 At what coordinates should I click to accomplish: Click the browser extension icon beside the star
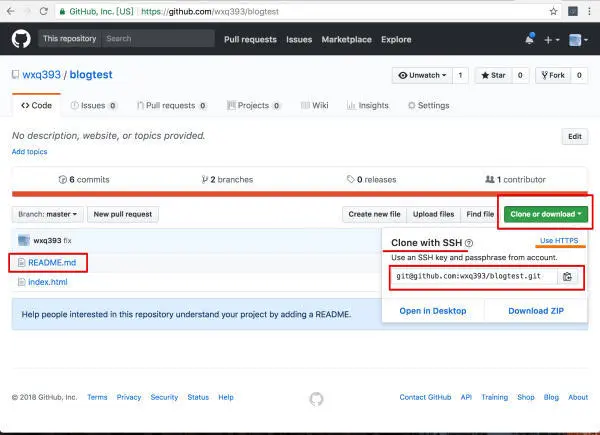[572, 11]
